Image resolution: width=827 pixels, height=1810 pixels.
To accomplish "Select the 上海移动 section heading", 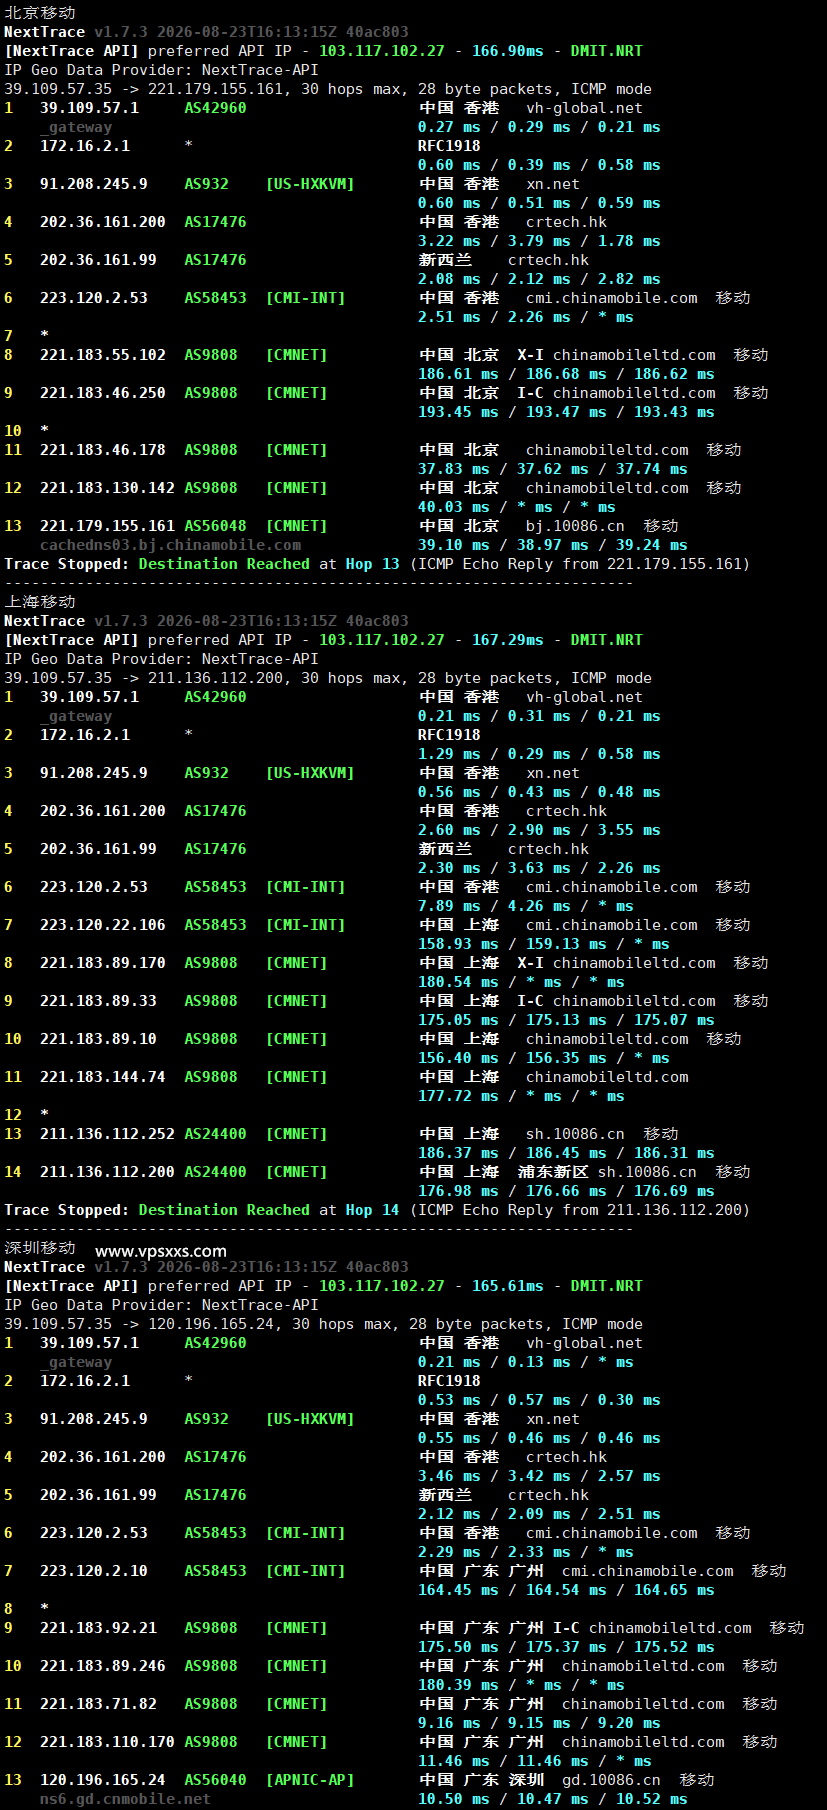I will pyautogui.click(x=40, y=601).
